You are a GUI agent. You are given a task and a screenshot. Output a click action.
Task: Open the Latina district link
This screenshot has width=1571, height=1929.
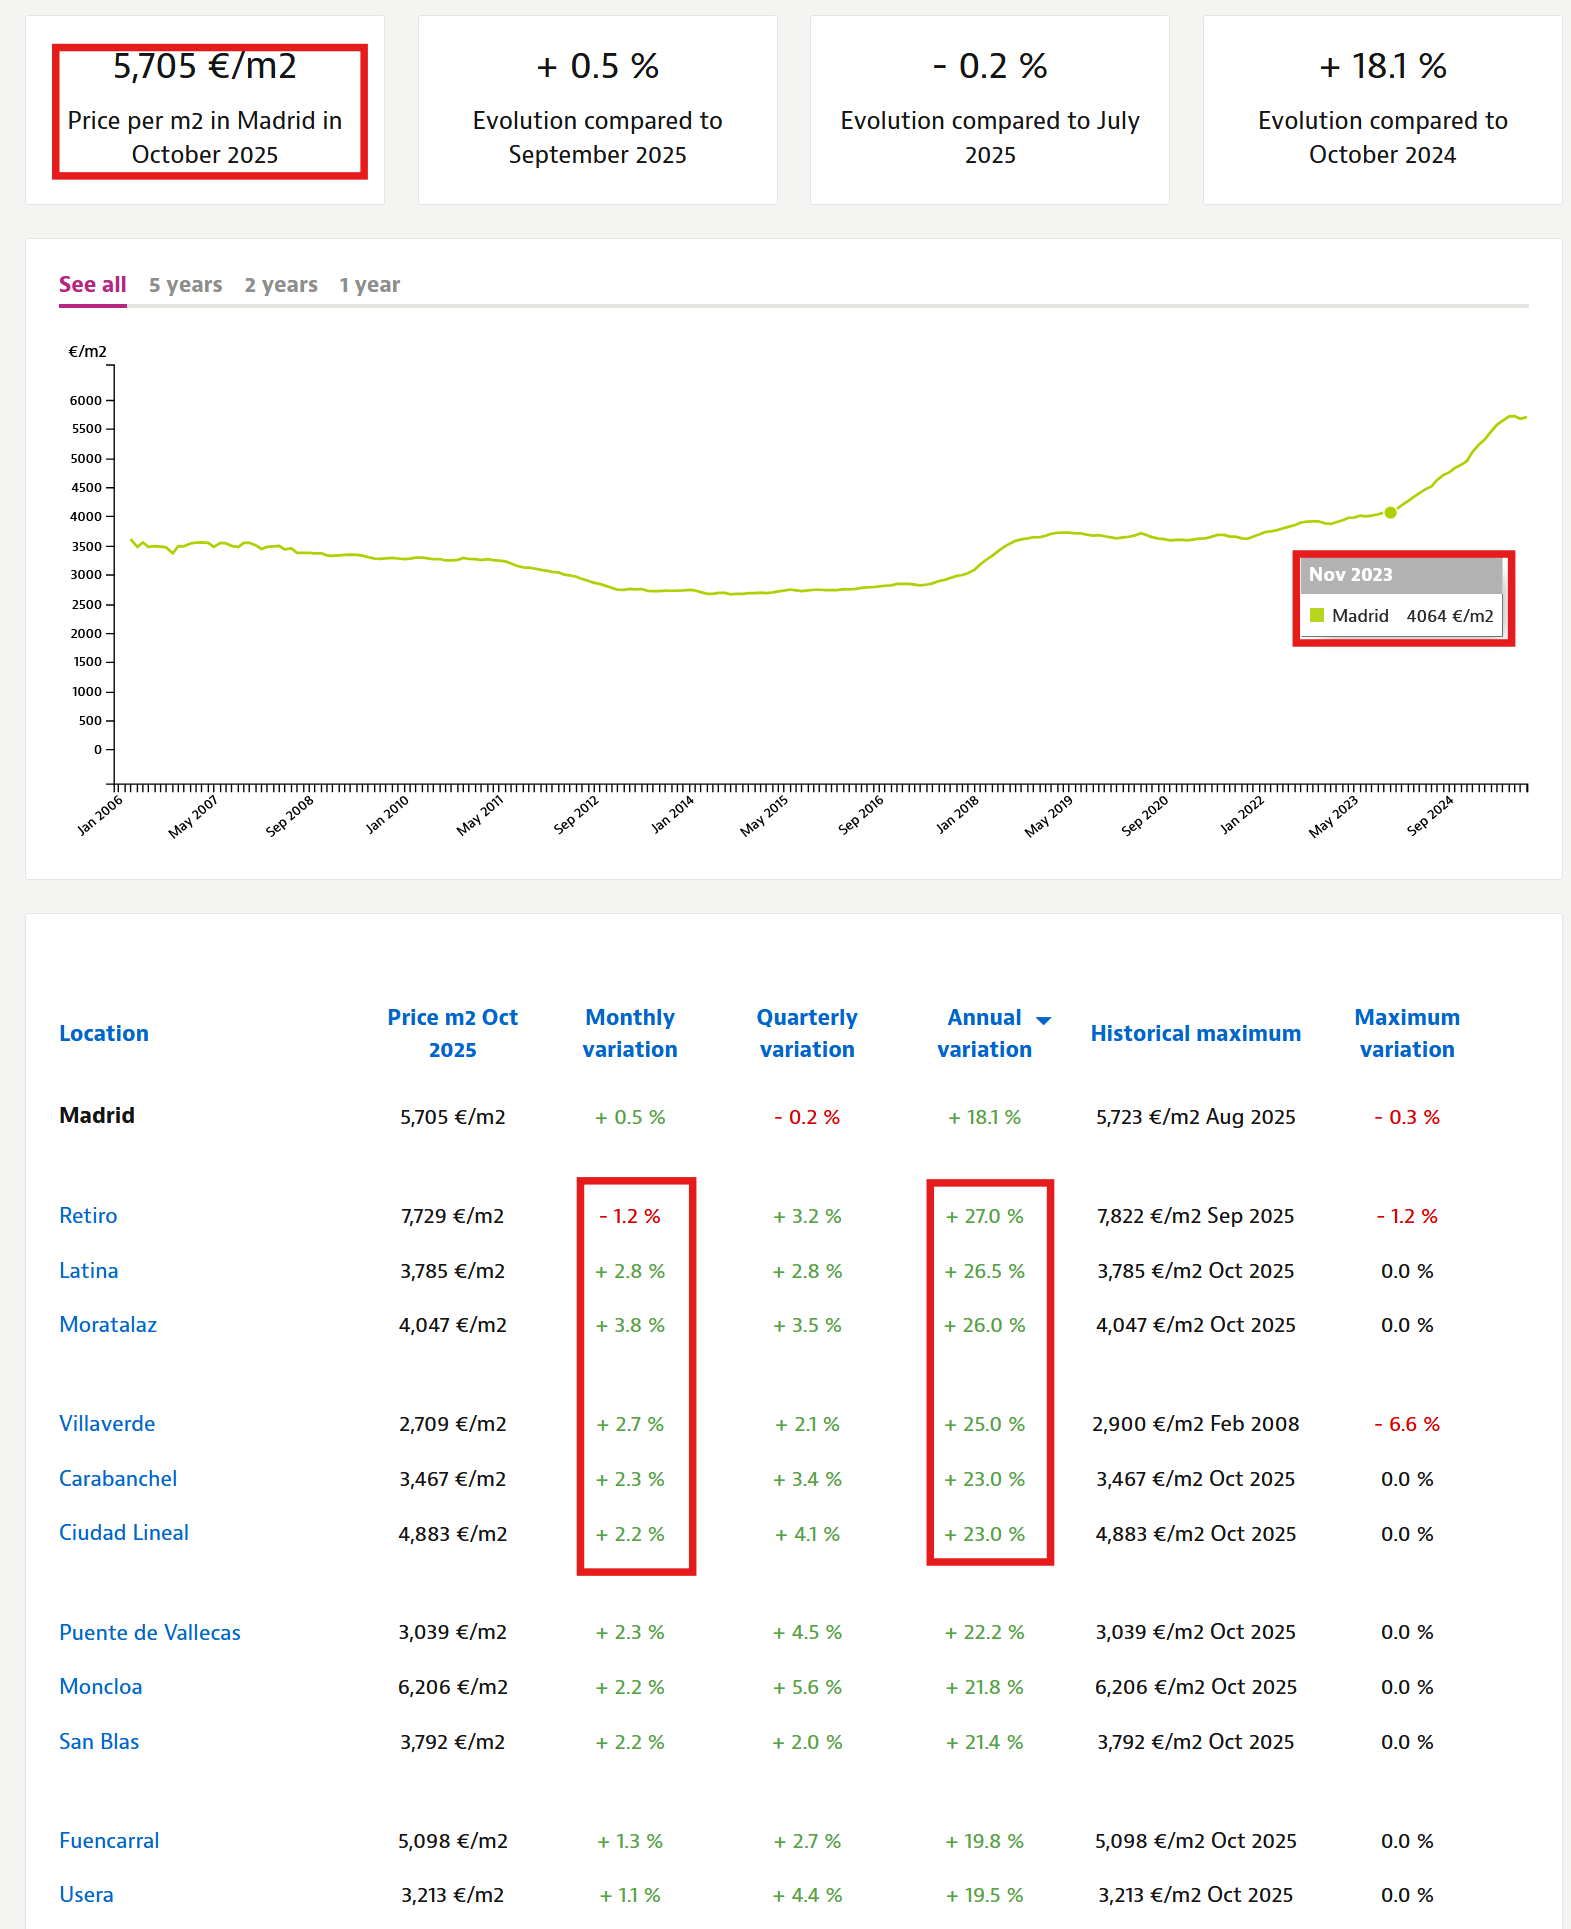[x=88, y=1271]
